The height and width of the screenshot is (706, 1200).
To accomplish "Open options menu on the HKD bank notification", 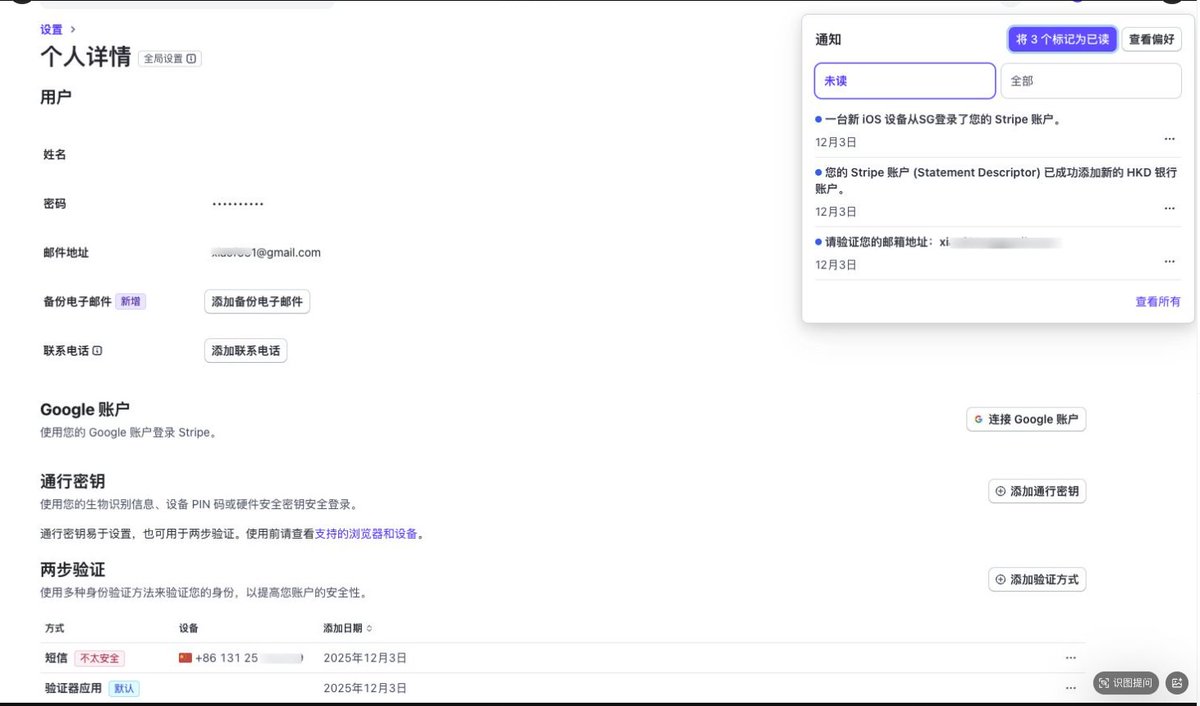I will click(x=1169, y=208).
